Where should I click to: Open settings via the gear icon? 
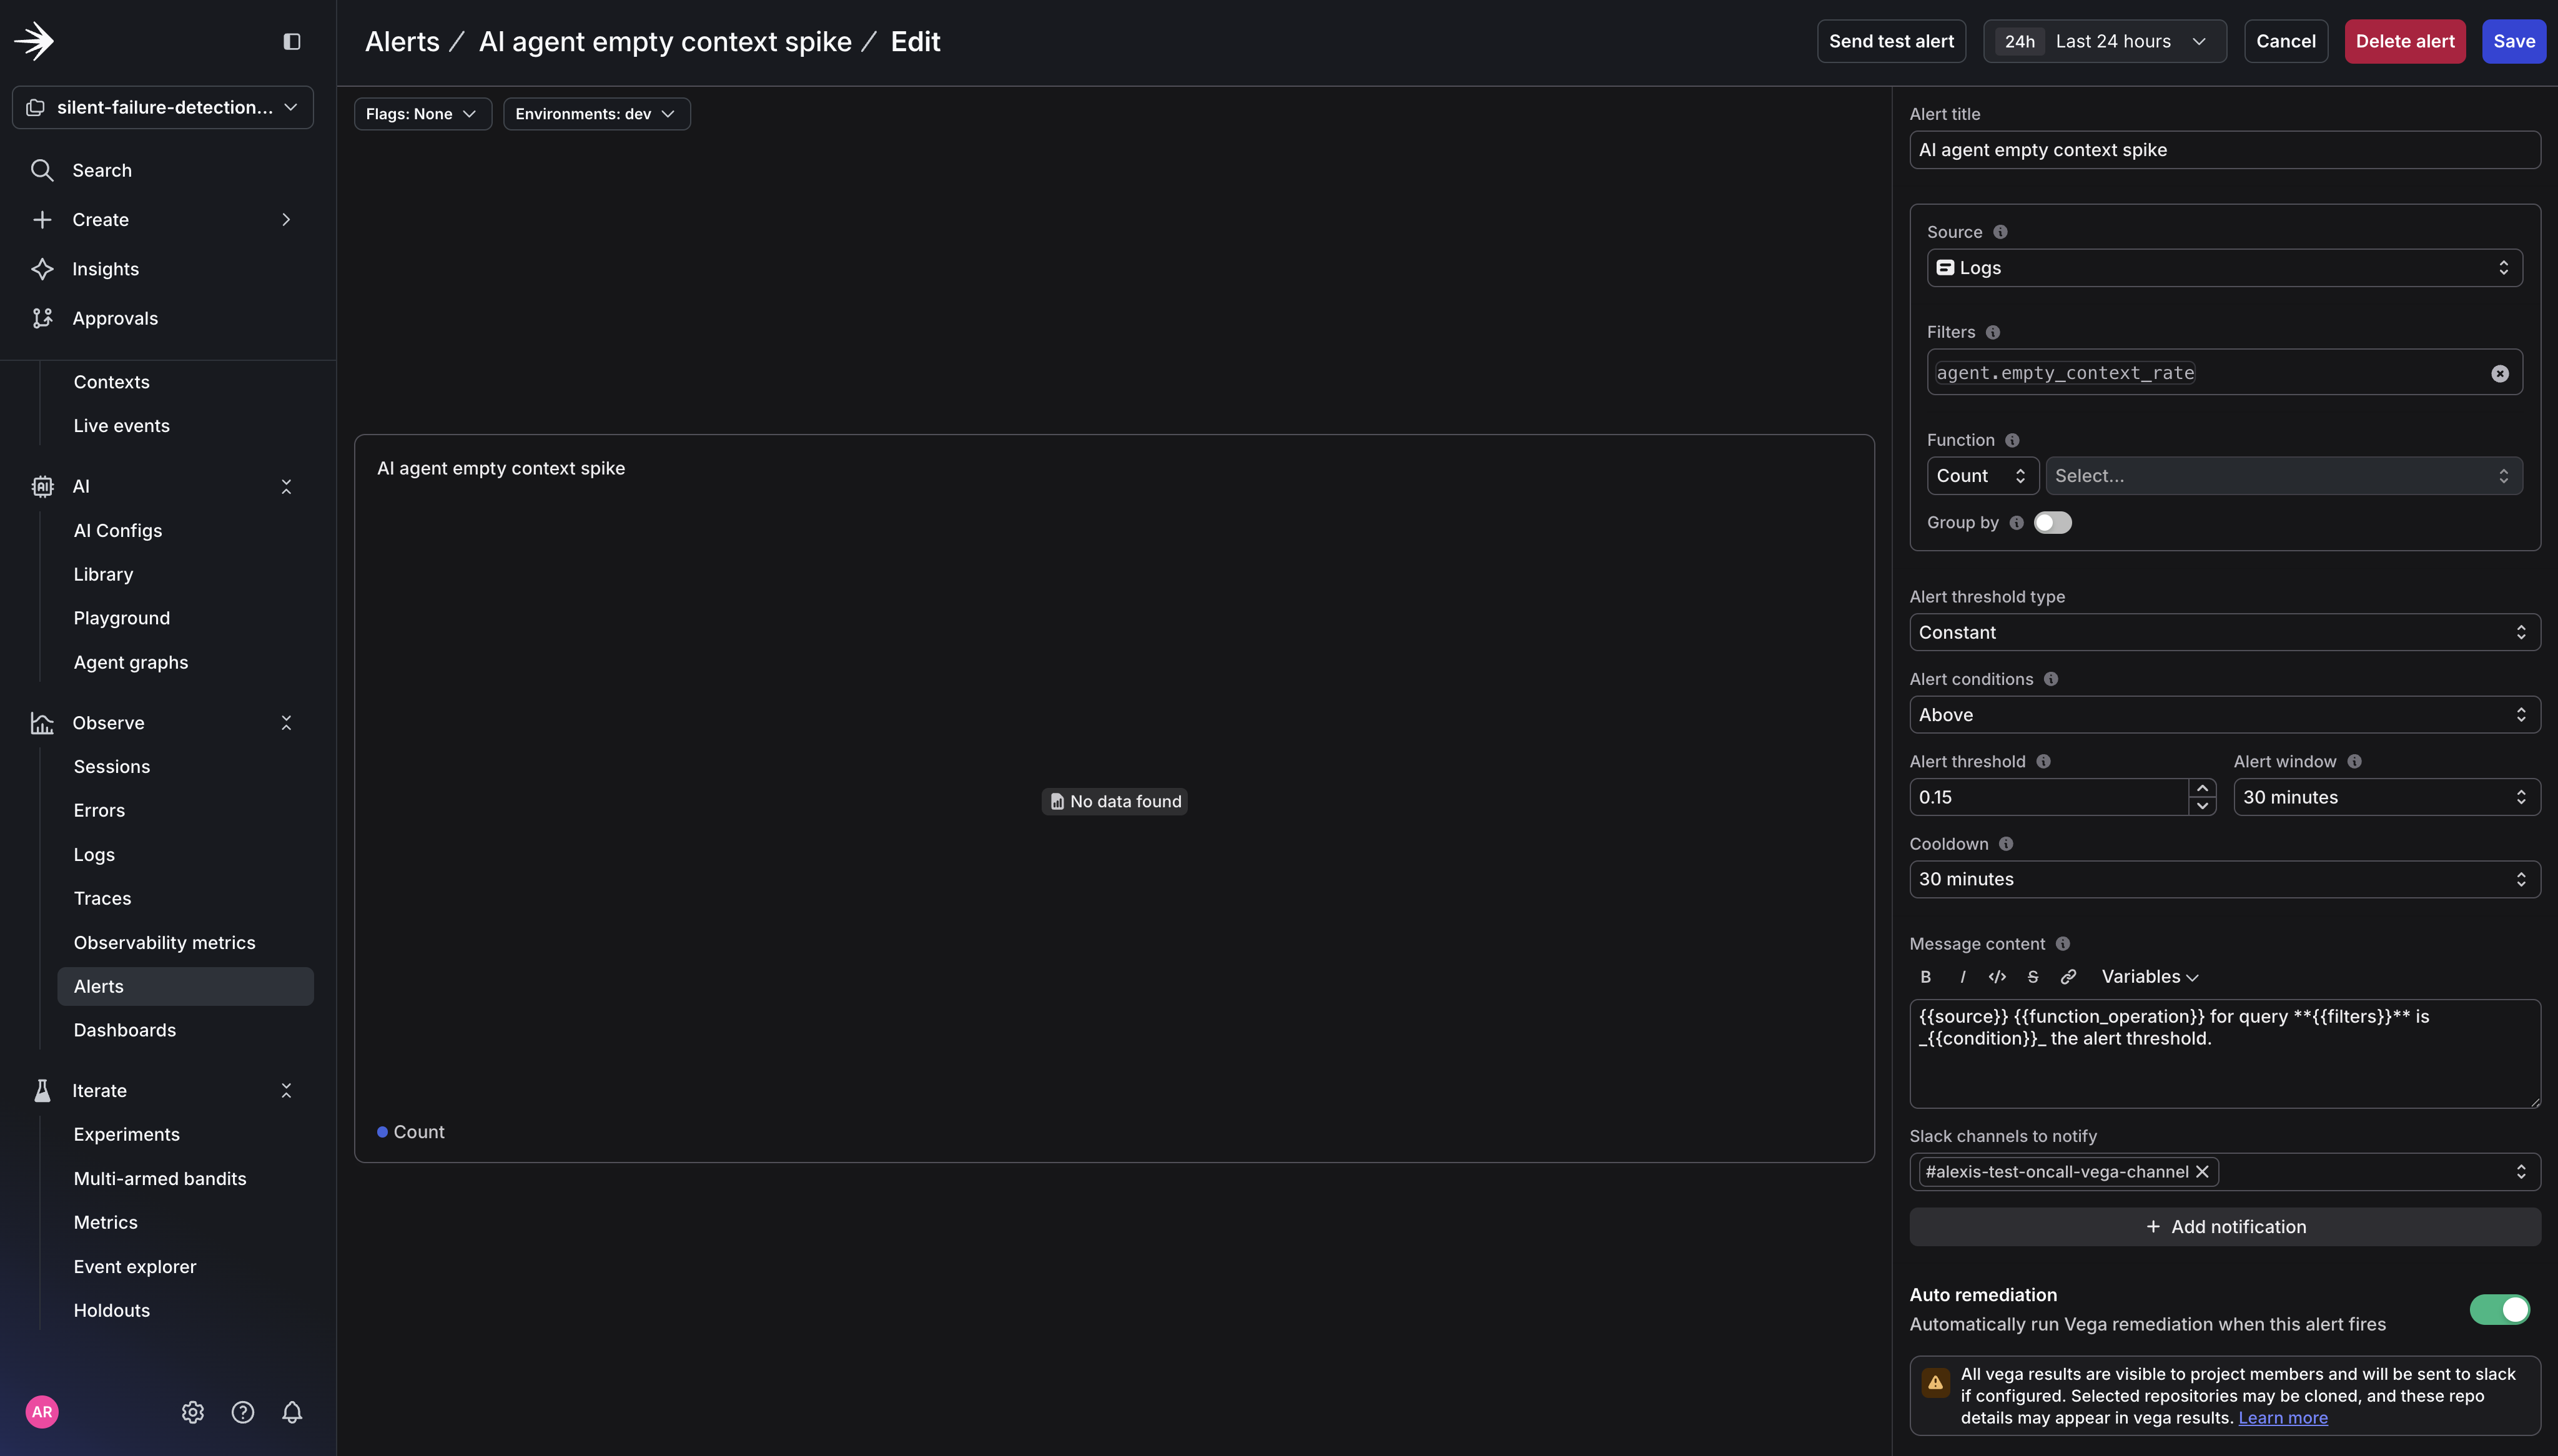click(192, 1411)
